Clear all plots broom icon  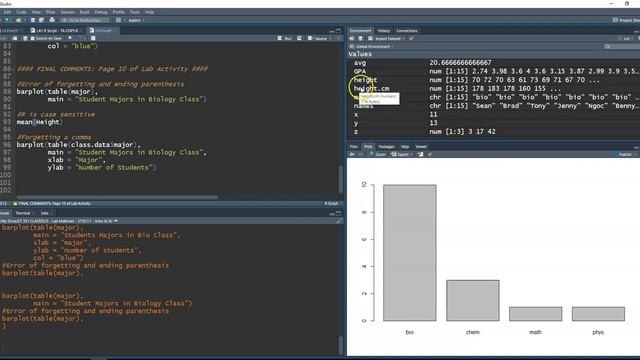click(x=430, y=154)
